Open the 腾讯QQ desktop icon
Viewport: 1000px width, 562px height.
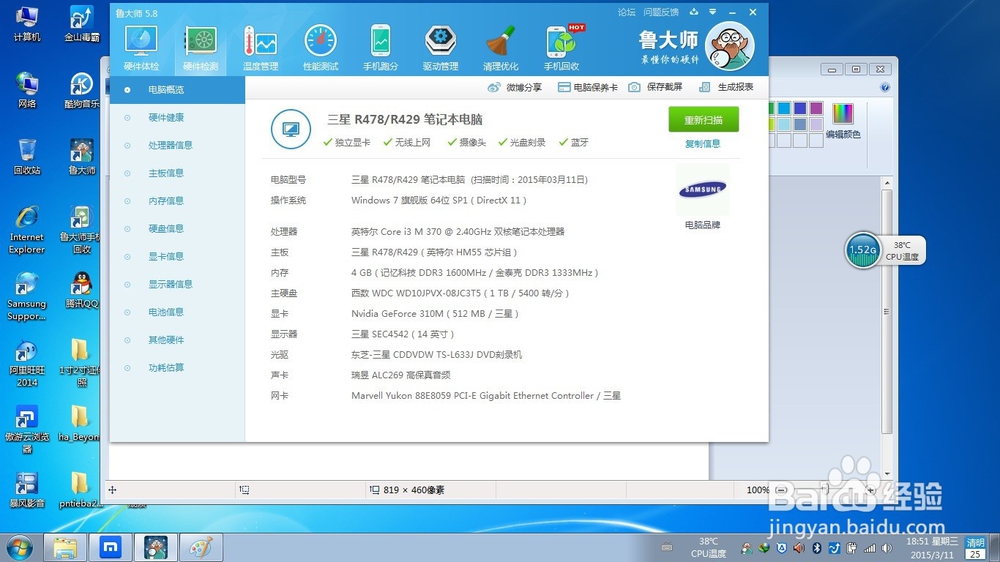pyautogui.click(x=82, y=290)
